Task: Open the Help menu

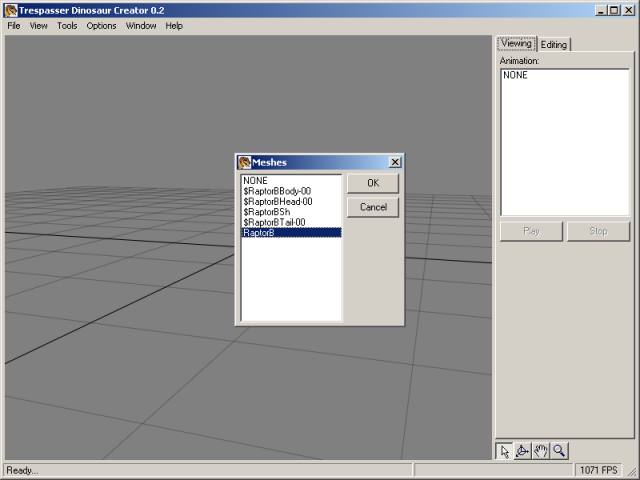Action: [x=174, y=26]
